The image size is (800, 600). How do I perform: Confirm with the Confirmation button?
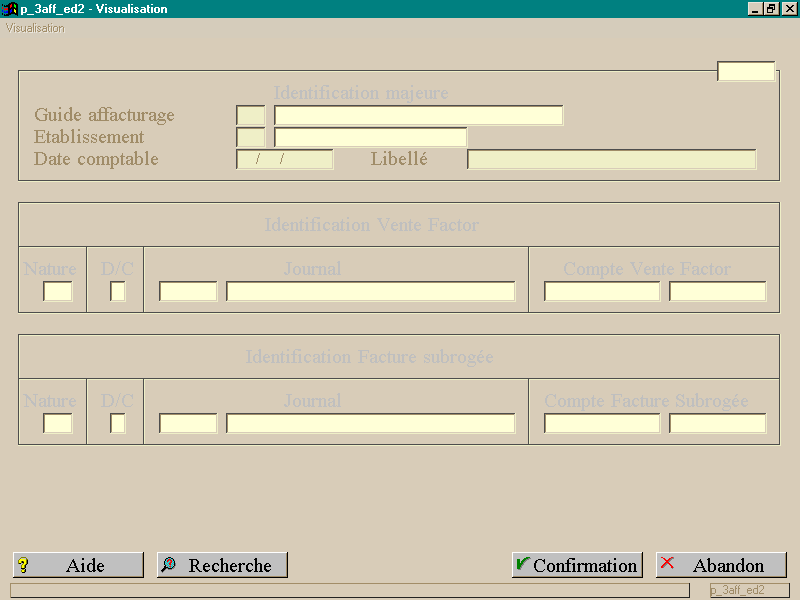577,565
